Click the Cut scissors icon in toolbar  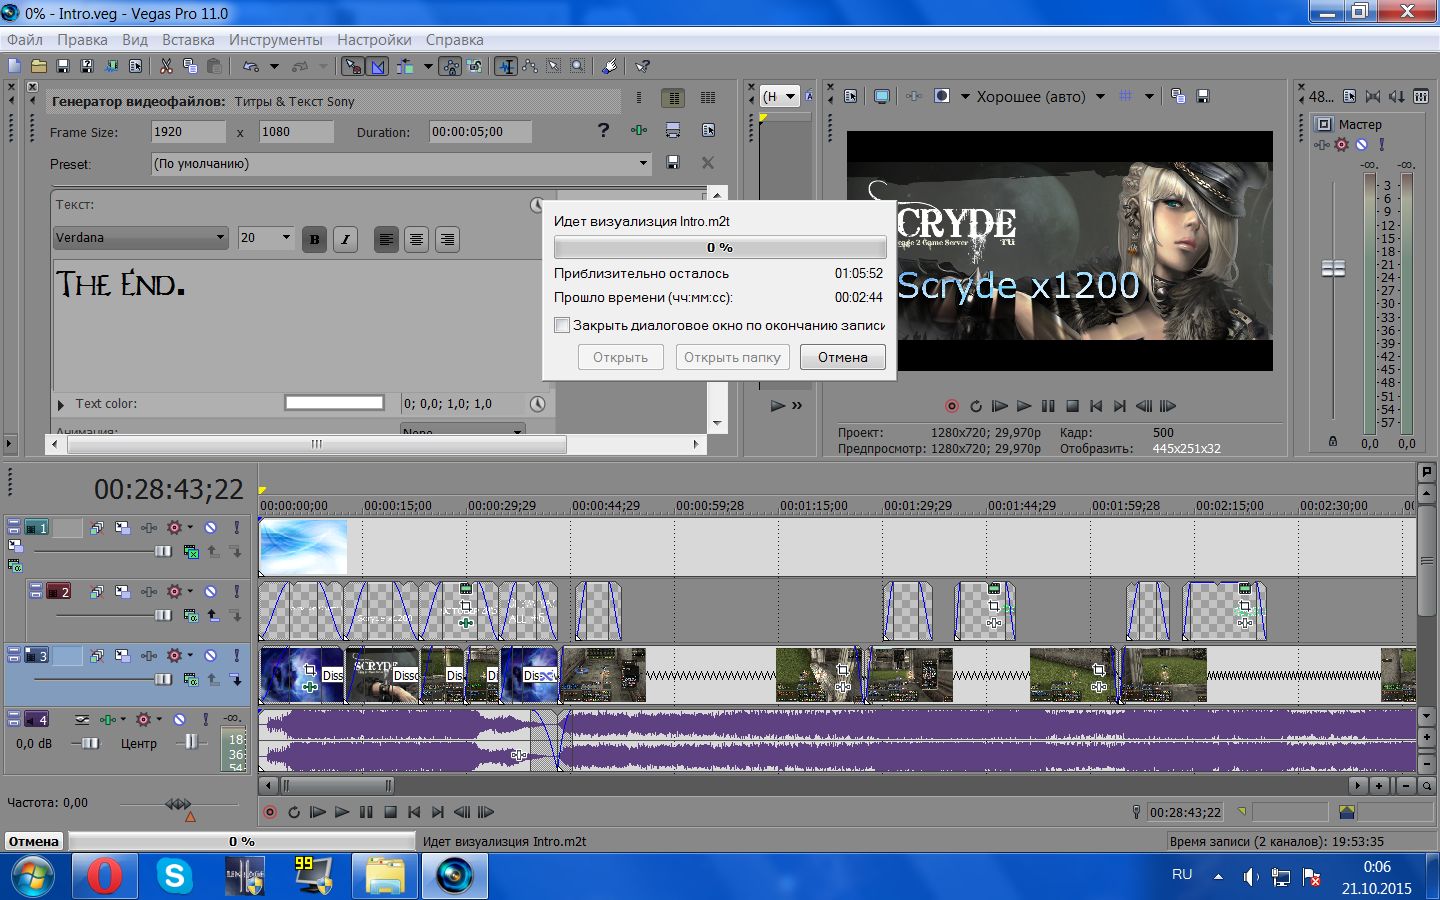(x=166, y=66)
